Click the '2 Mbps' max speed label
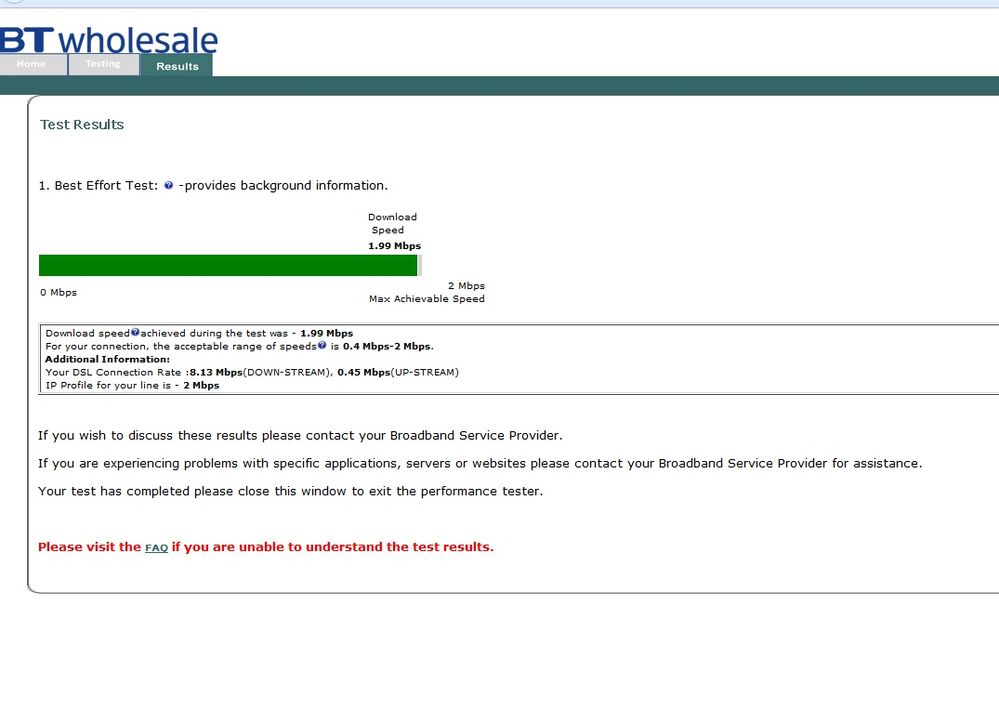The width and height of the screenshot is (999, 711). tap(466, 285)
